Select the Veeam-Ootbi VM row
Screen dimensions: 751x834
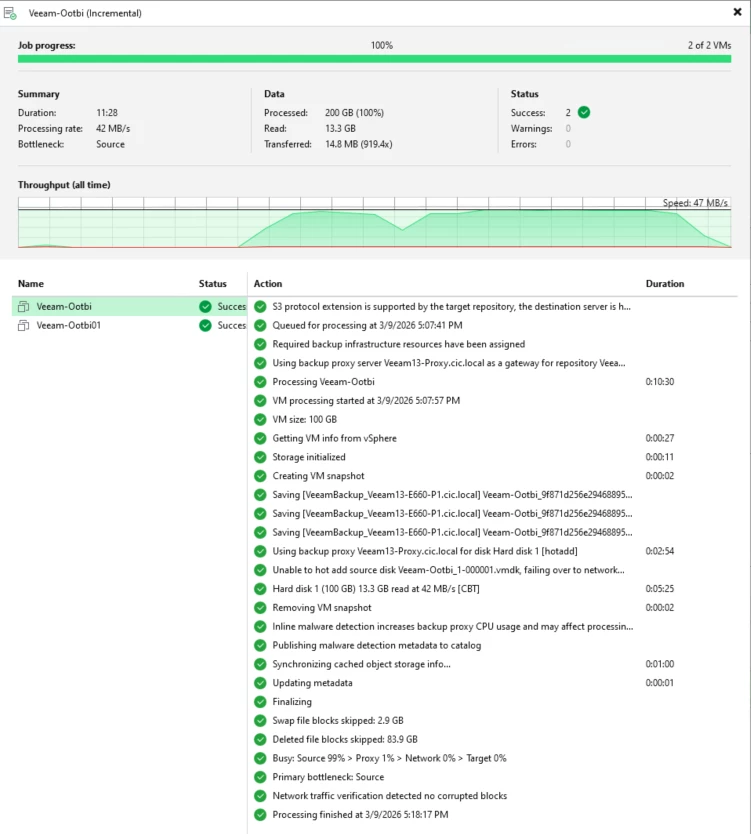point(129,306)
